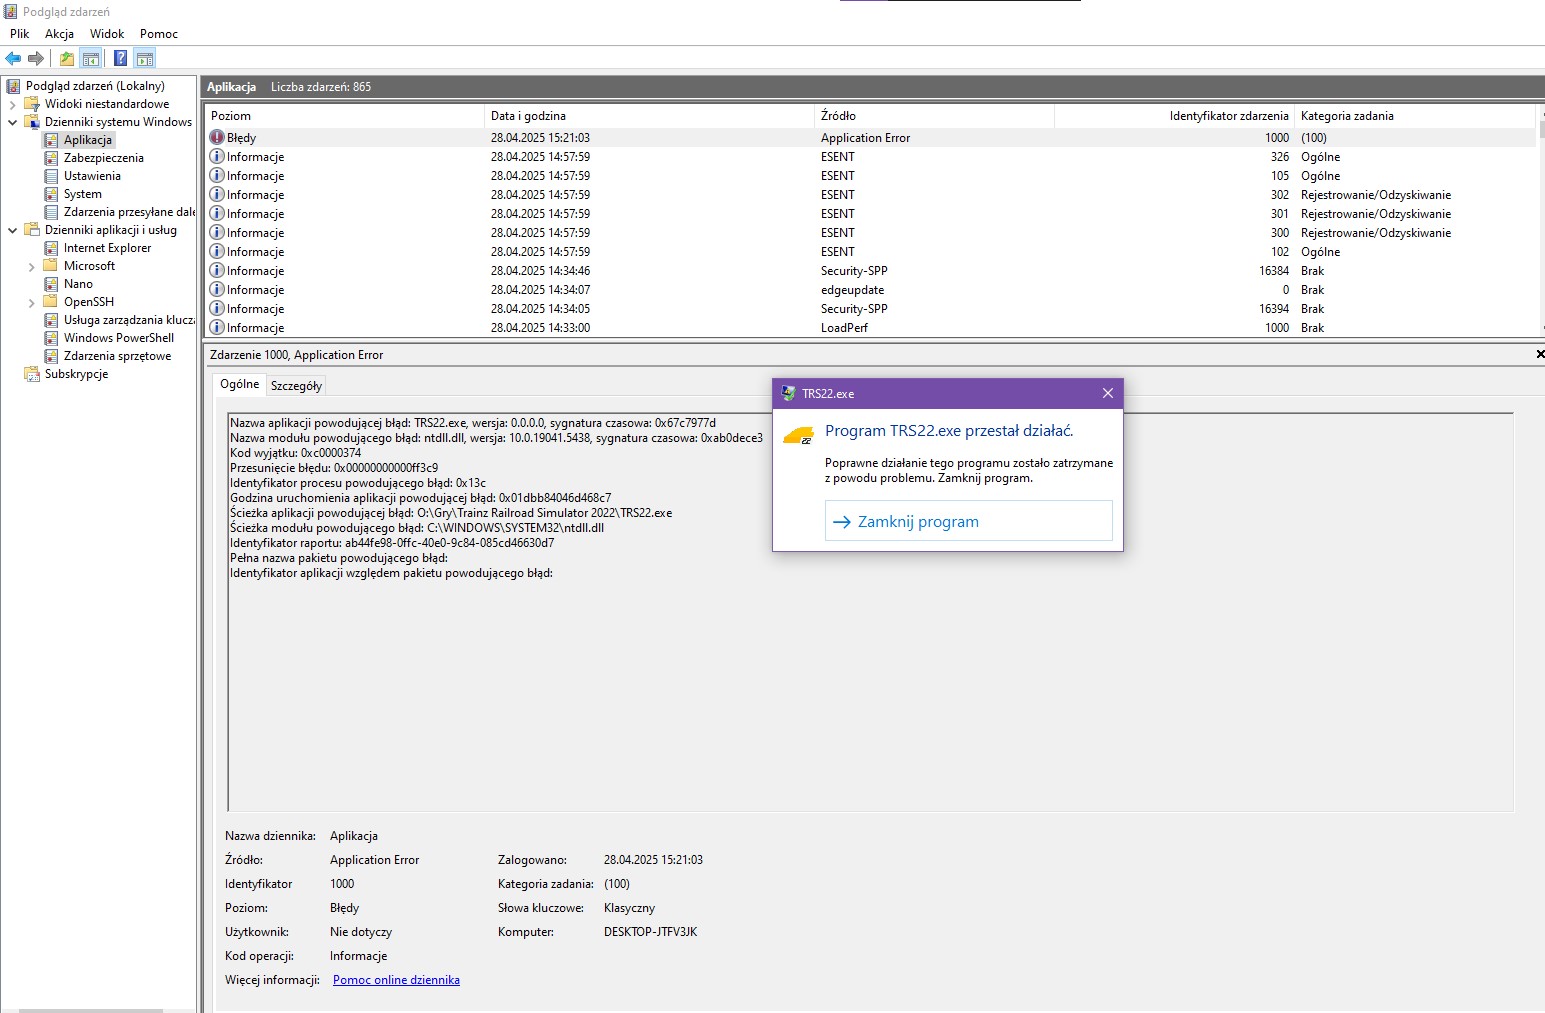
Task: Open the Pomoc menu
Action: 159,34
